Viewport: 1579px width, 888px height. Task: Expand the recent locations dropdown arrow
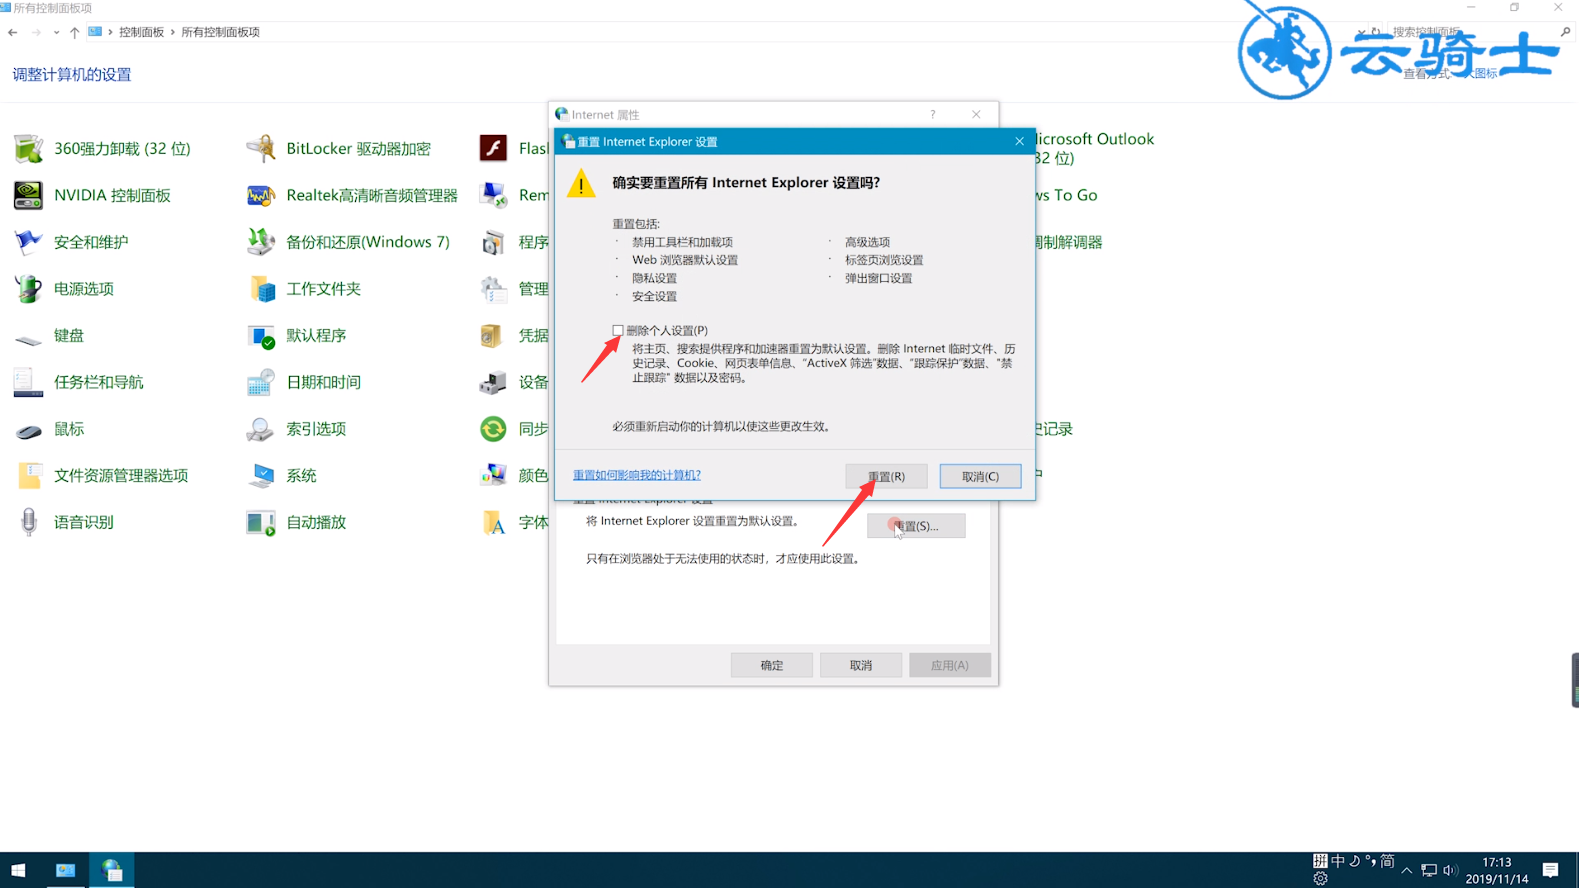(x=56, y=32)
